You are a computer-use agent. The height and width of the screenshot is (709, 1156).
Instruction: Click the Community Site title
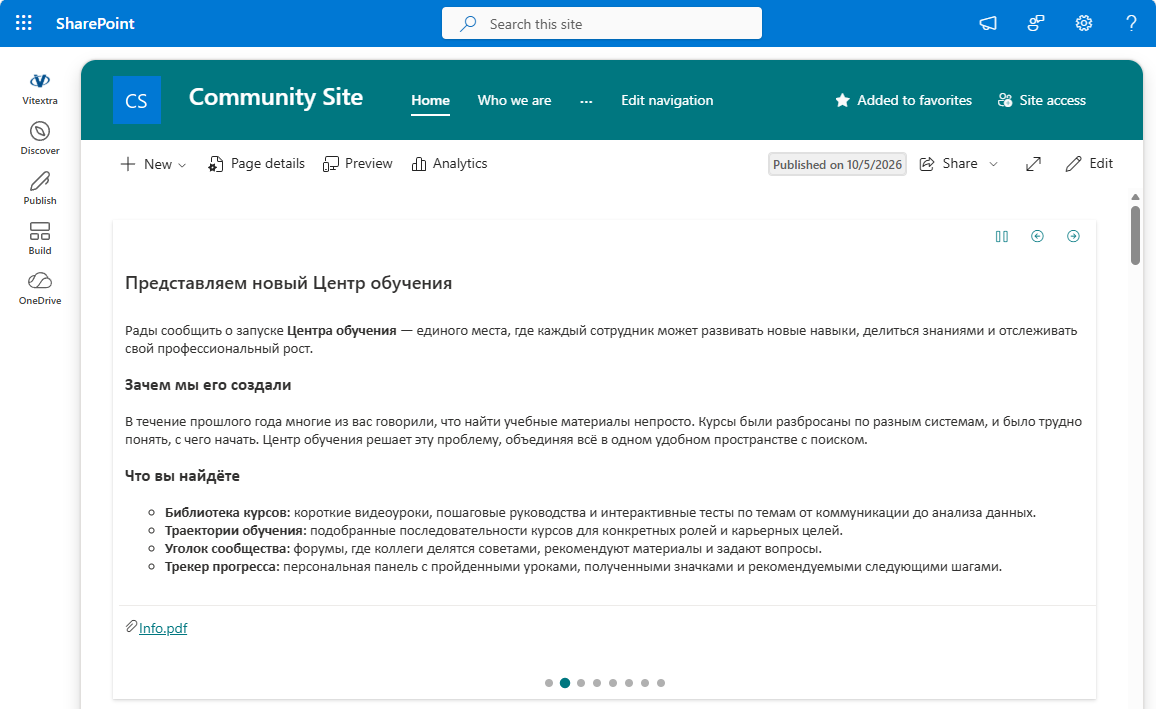pyautogui.click(x=276, y=97)
